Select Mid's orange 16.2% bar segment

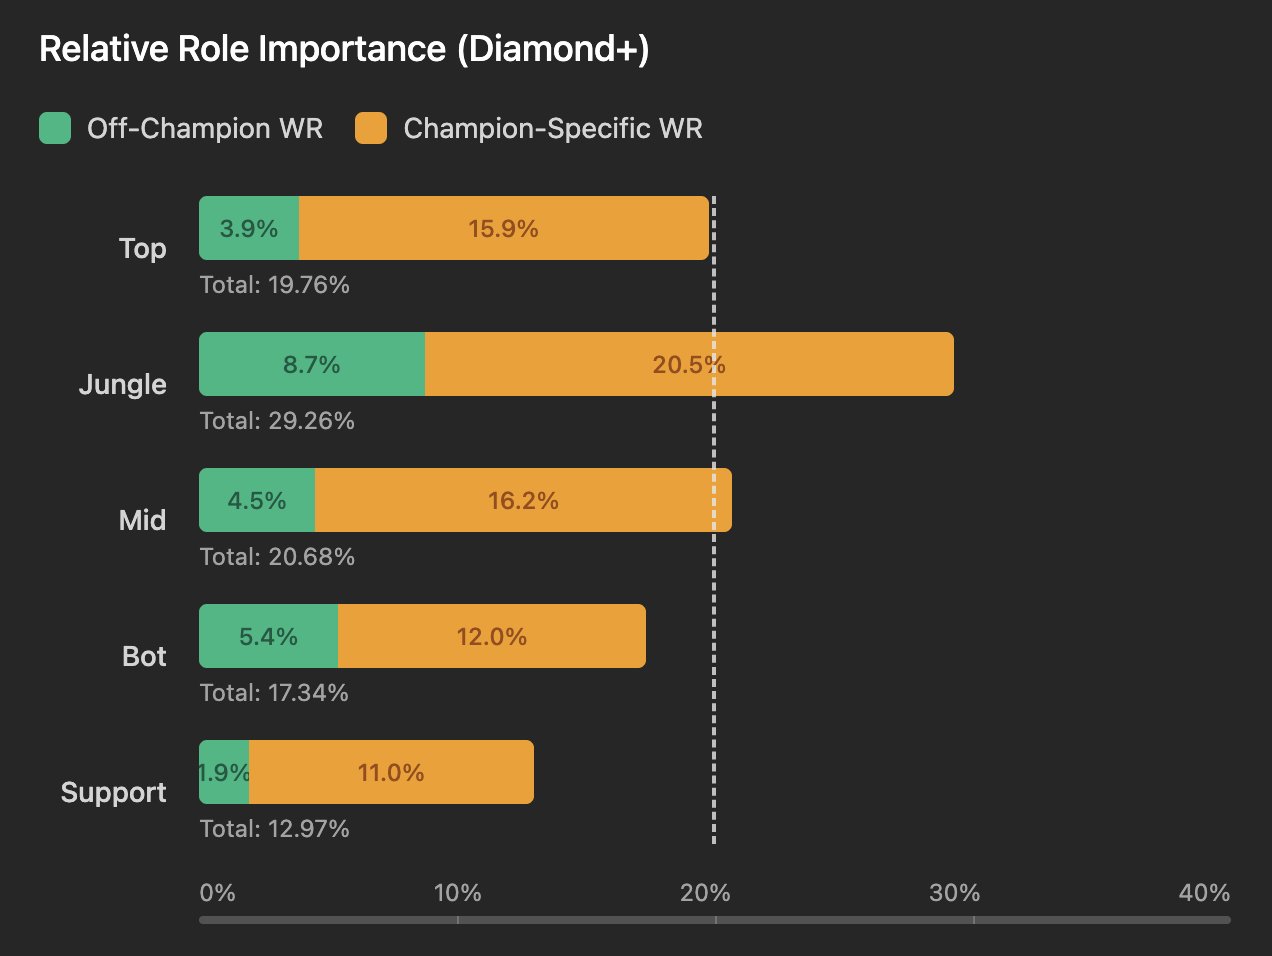coord(523,500)
